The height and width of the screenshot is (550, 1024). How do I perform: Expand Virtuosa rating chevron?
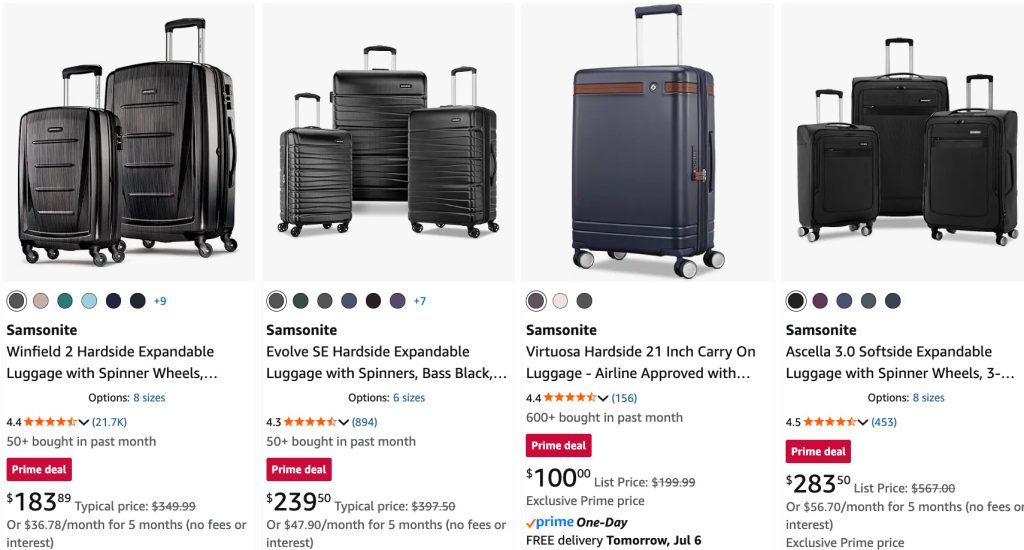[603, 398]
